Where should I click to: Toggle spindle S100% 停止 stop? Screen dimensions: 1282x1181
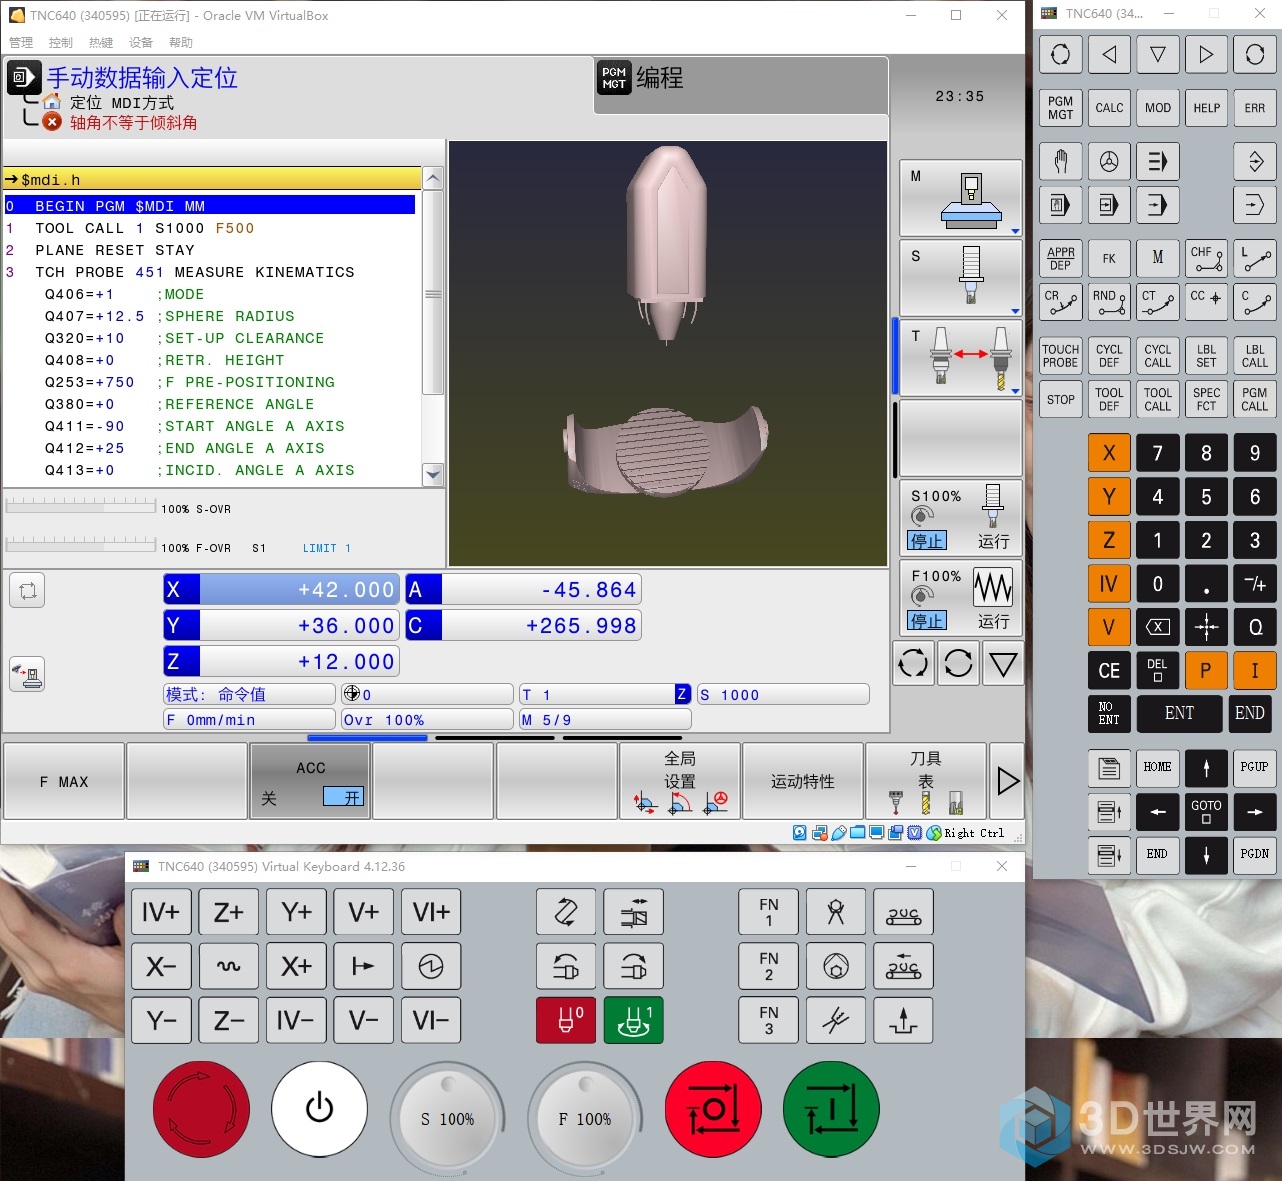pyautogui.click(x=927, y=541)
